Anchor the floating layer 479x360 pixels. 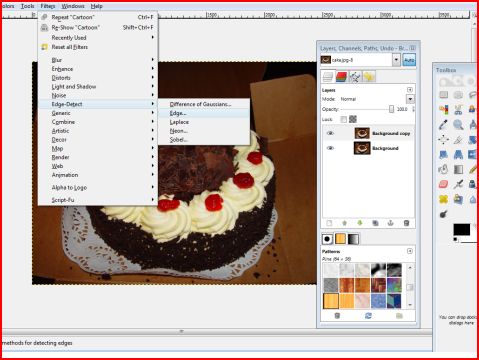click(x=391, y=223)
